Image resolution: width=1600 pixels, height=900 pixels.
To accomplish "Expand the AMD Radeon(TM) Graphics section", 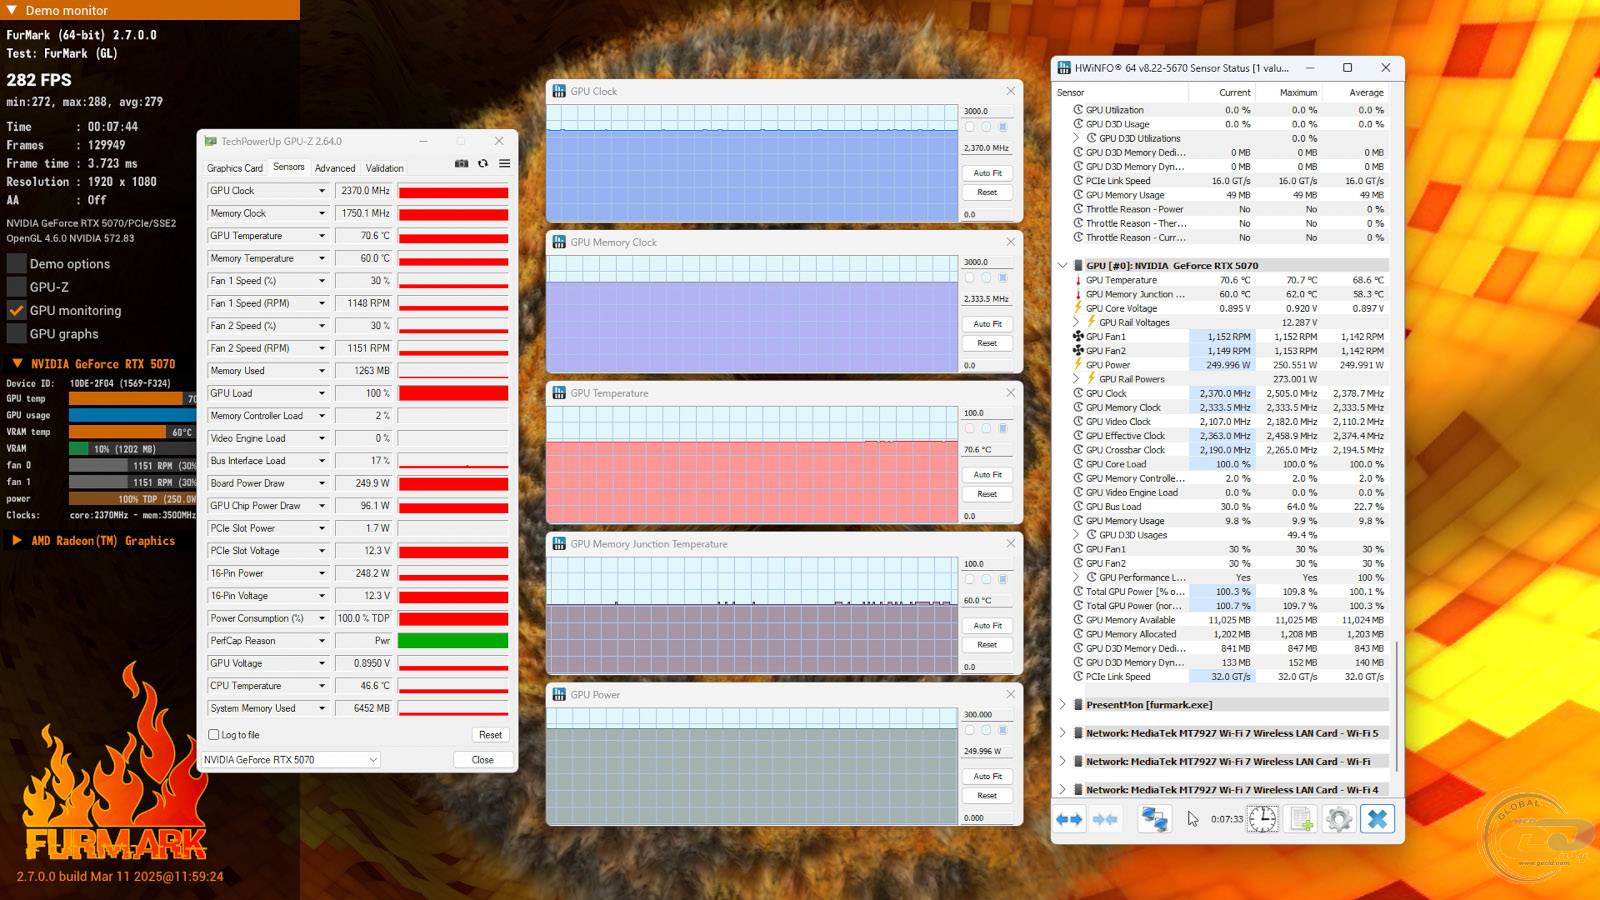I will (16, 541).
